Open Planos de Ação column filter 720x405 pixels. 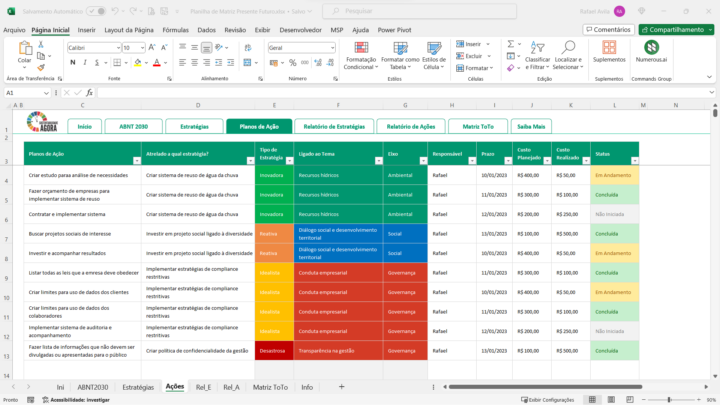pos(137,161)
